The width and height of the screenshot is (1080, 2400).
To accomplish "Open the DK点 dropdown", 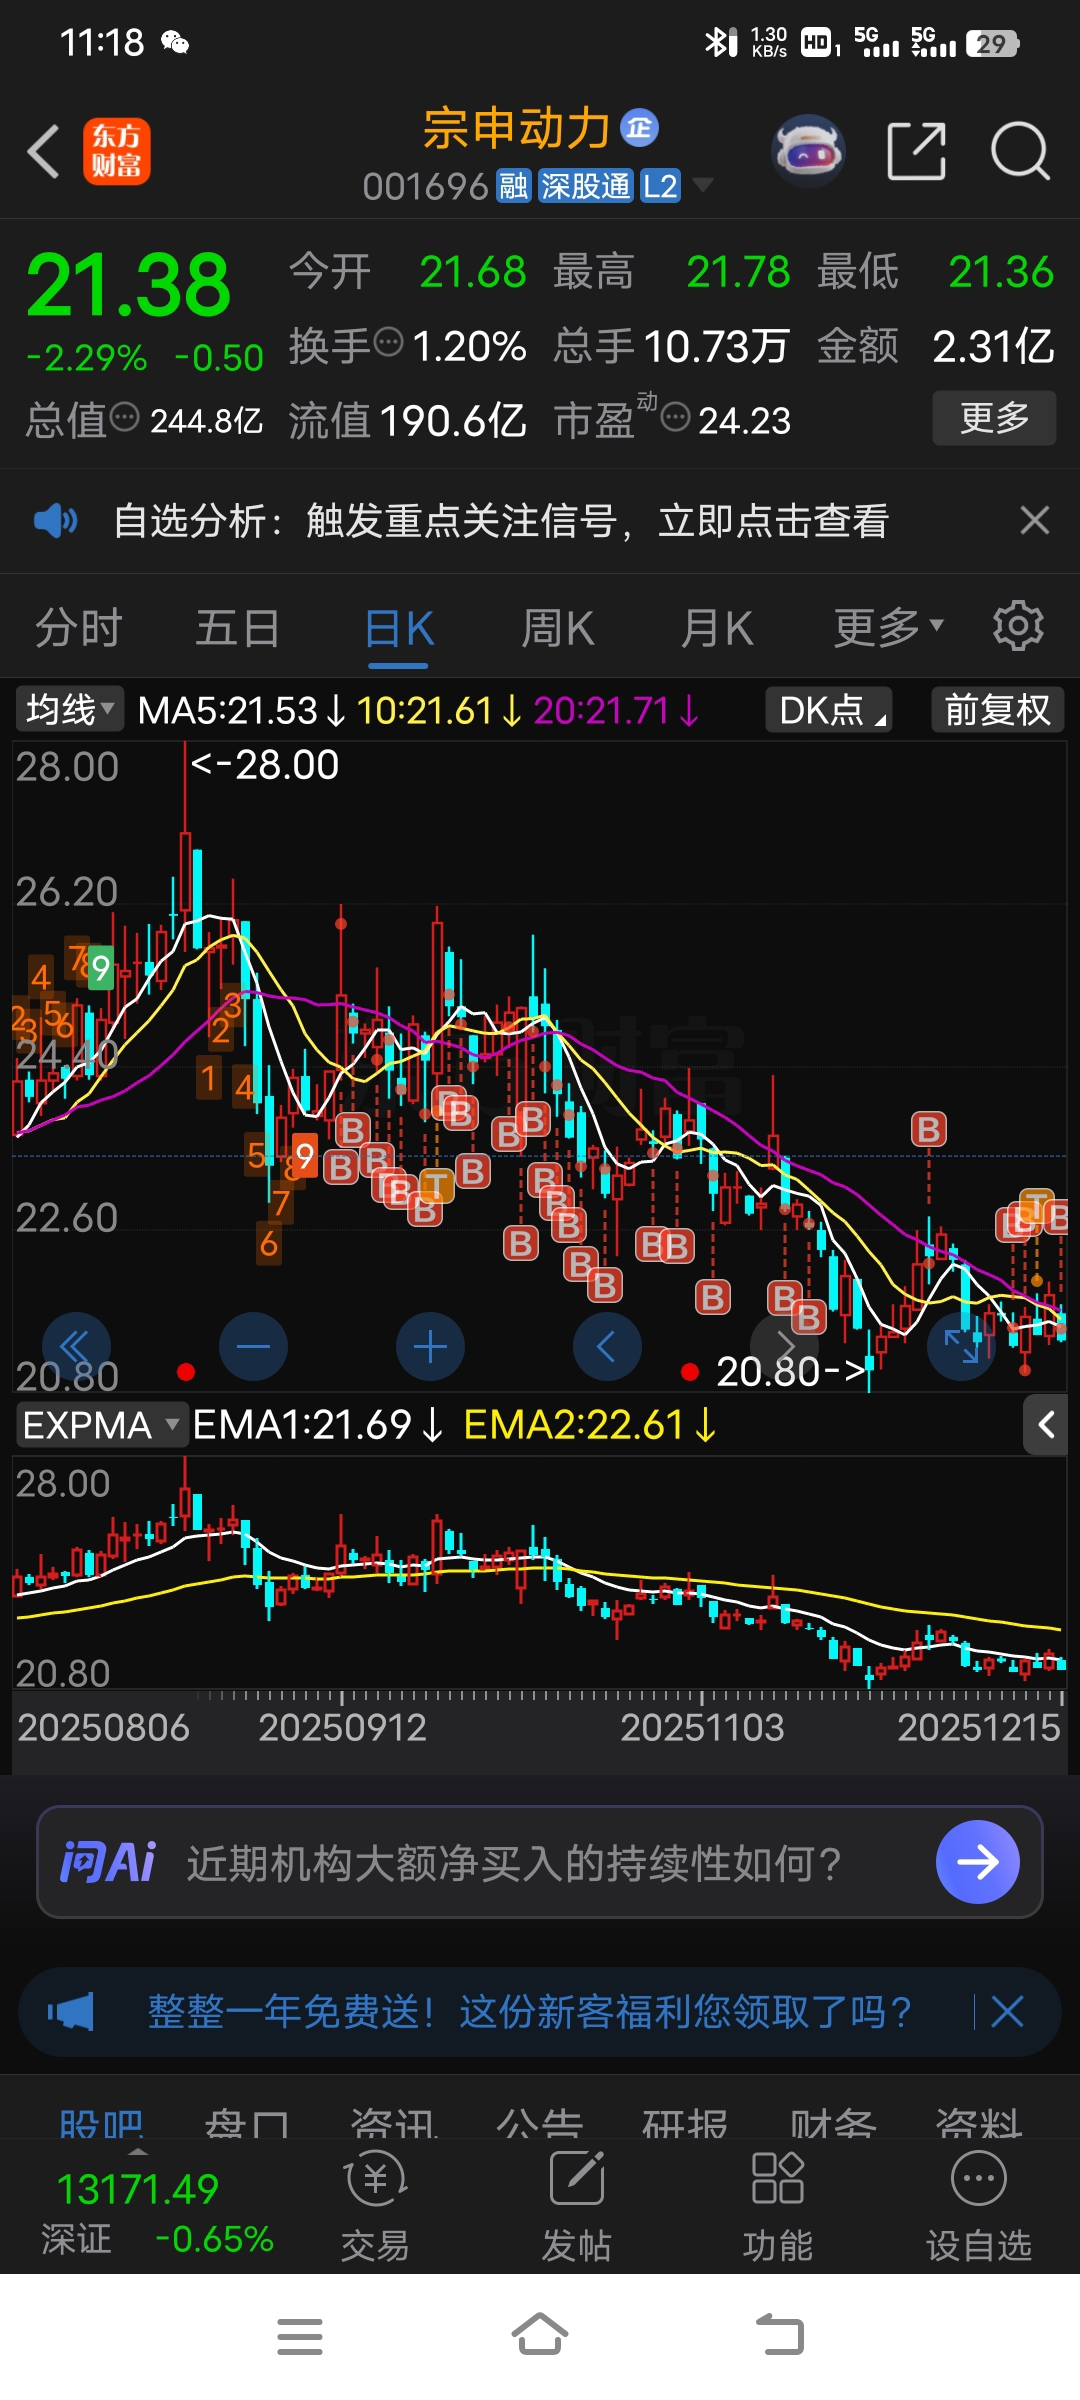I will [x=829, y=710].
